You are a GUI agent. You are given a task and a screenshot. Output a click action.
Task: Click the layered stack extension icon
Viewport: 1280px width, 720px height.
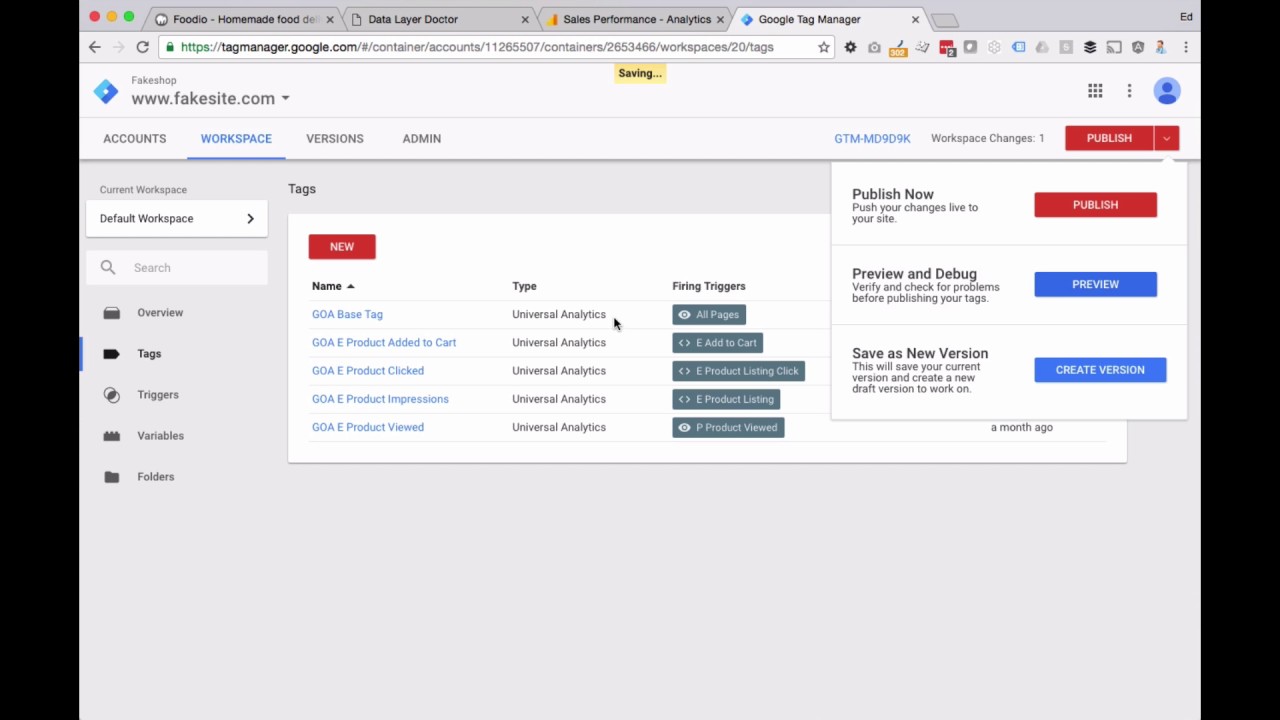click(1090, 47)
